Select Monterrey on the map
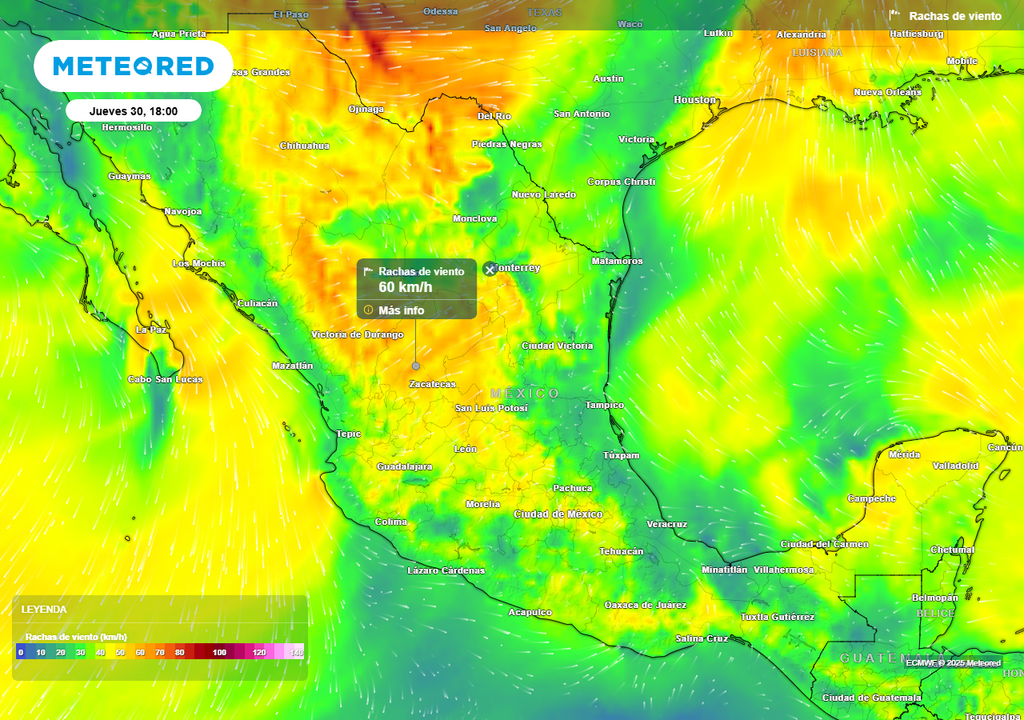The height and width of the screenshot is (720, 1024). [x=524, y=267]
